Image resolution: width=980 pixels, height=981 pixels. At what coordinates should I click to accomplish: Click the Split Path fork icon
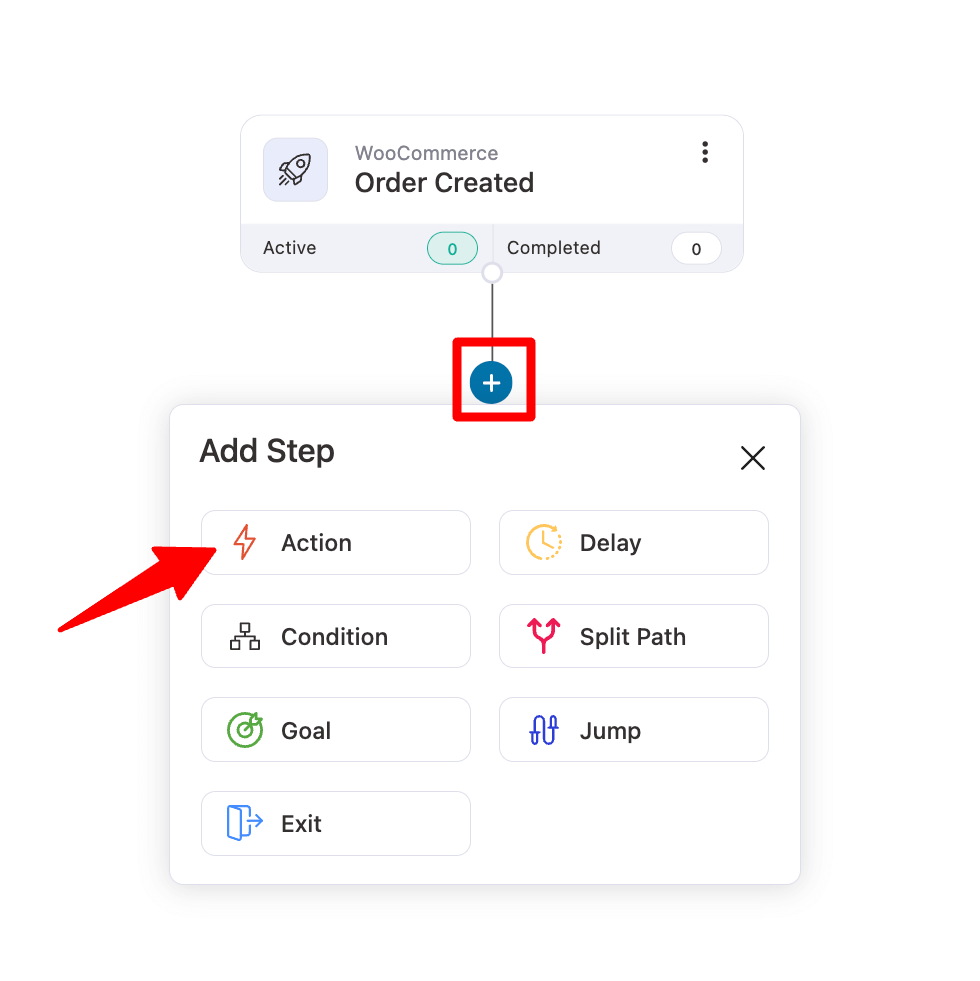pyautogui.click(x=543, y=636)
